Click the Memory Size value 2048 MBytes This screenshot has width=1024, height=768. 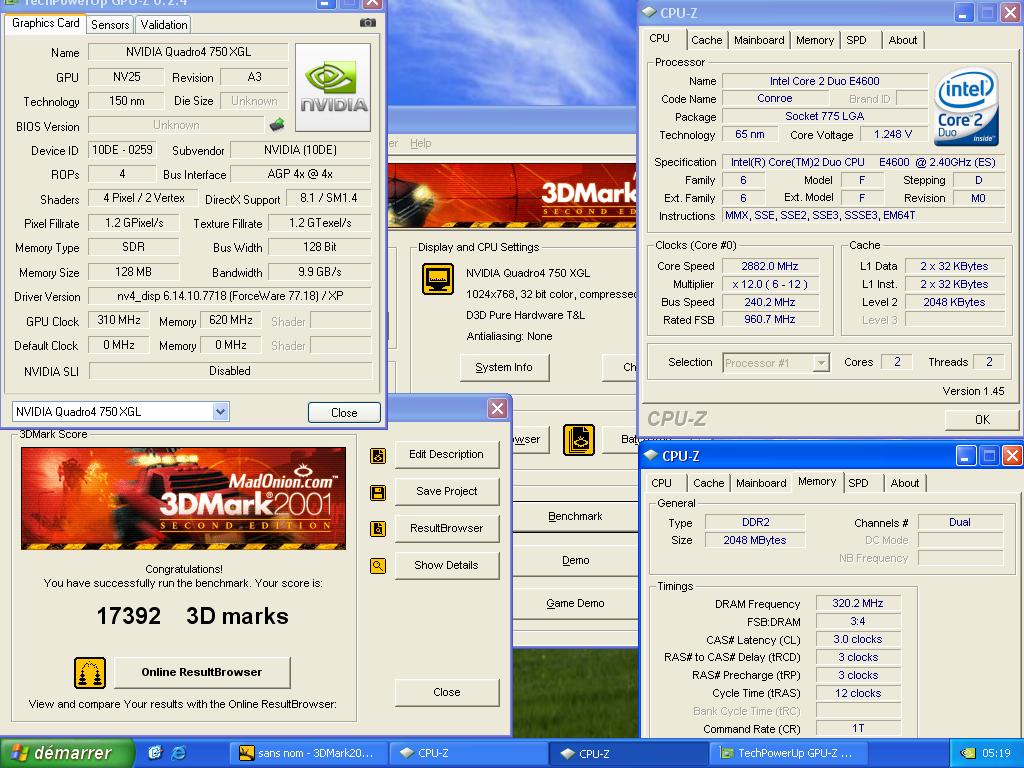coord(755,540)
